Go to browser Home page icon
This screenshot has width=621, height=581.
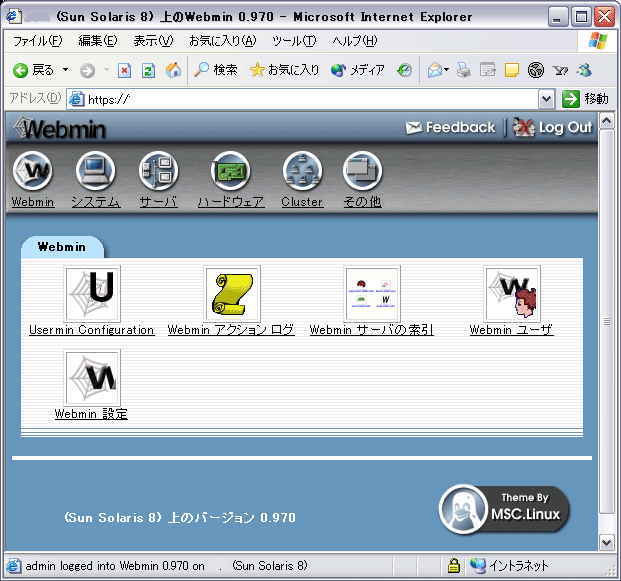coord(173,70)
